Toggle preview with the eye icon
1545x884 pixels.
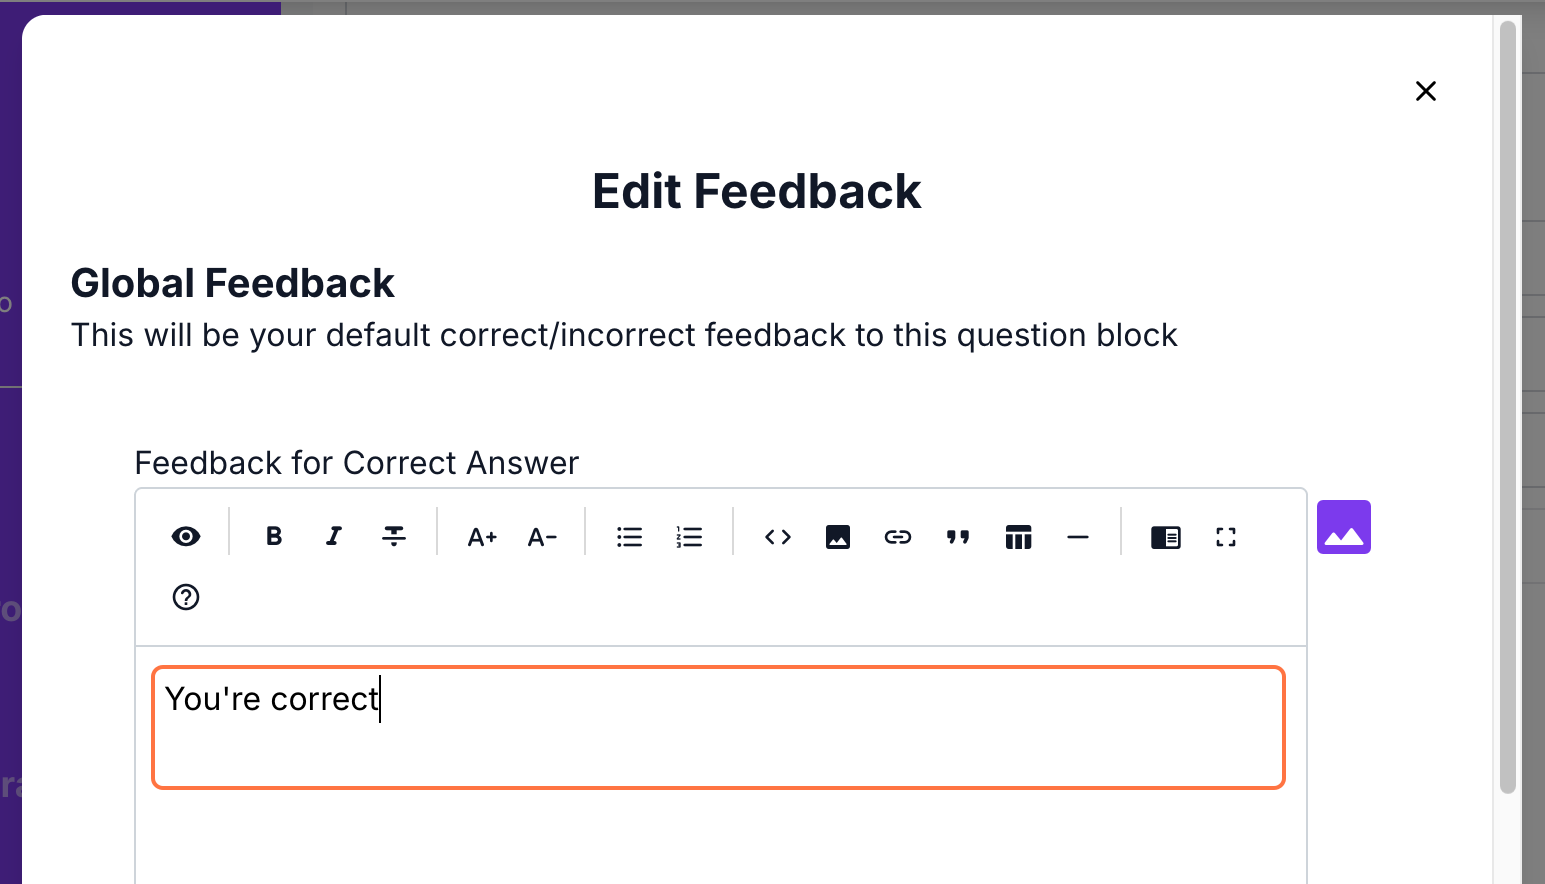pos(186,537)
